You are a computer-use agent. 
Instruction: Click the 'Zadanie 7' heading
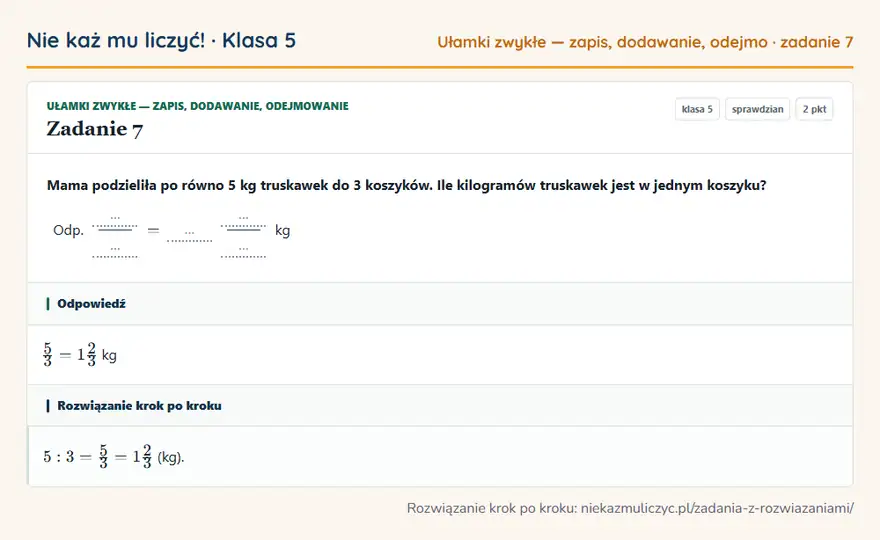pos(94,129)
